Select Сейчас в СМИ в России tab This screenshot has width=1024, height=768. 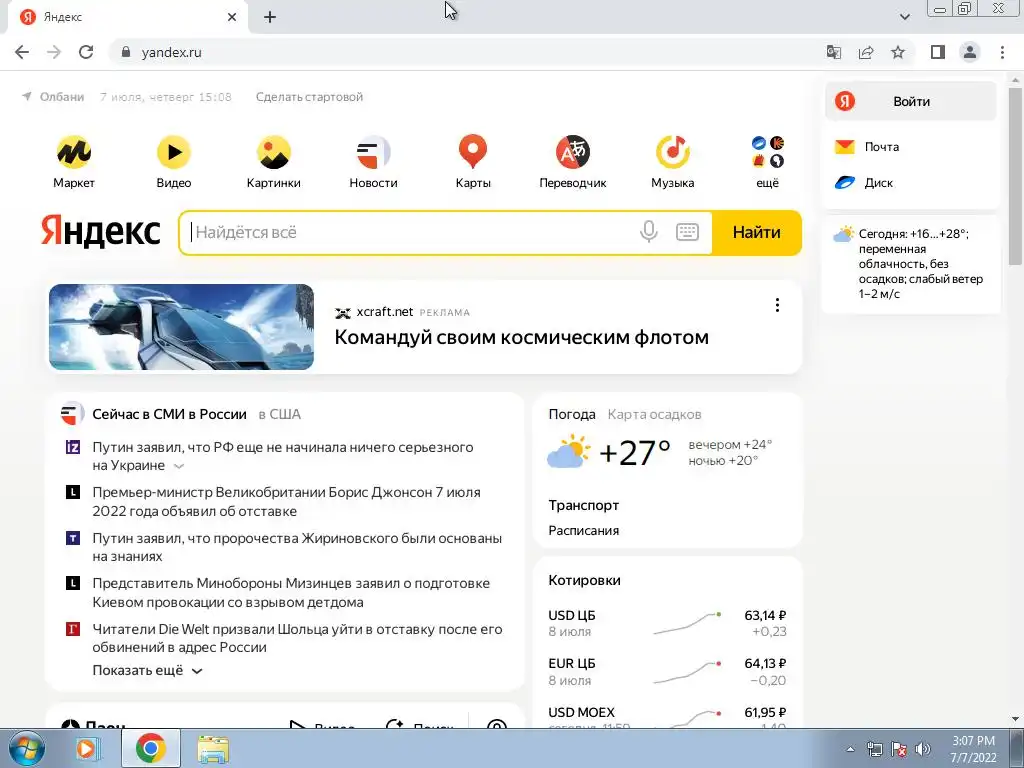pyautogui.click(x=169, y=414)
